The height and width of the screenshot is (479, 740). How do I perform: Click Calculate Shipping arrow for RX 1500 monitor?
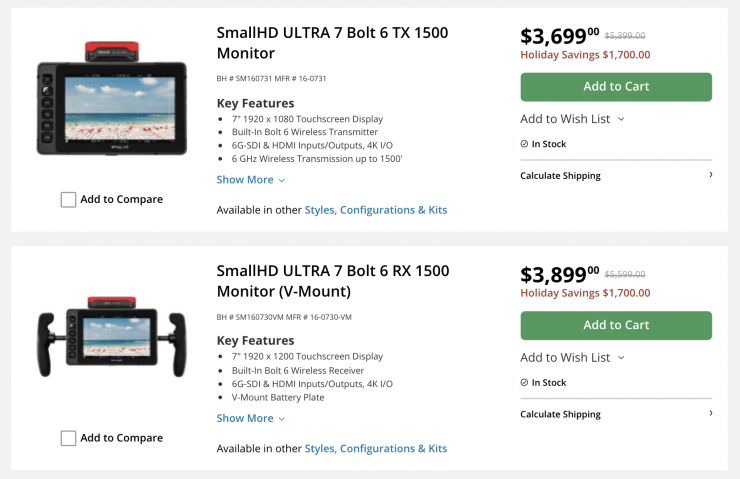710,413
